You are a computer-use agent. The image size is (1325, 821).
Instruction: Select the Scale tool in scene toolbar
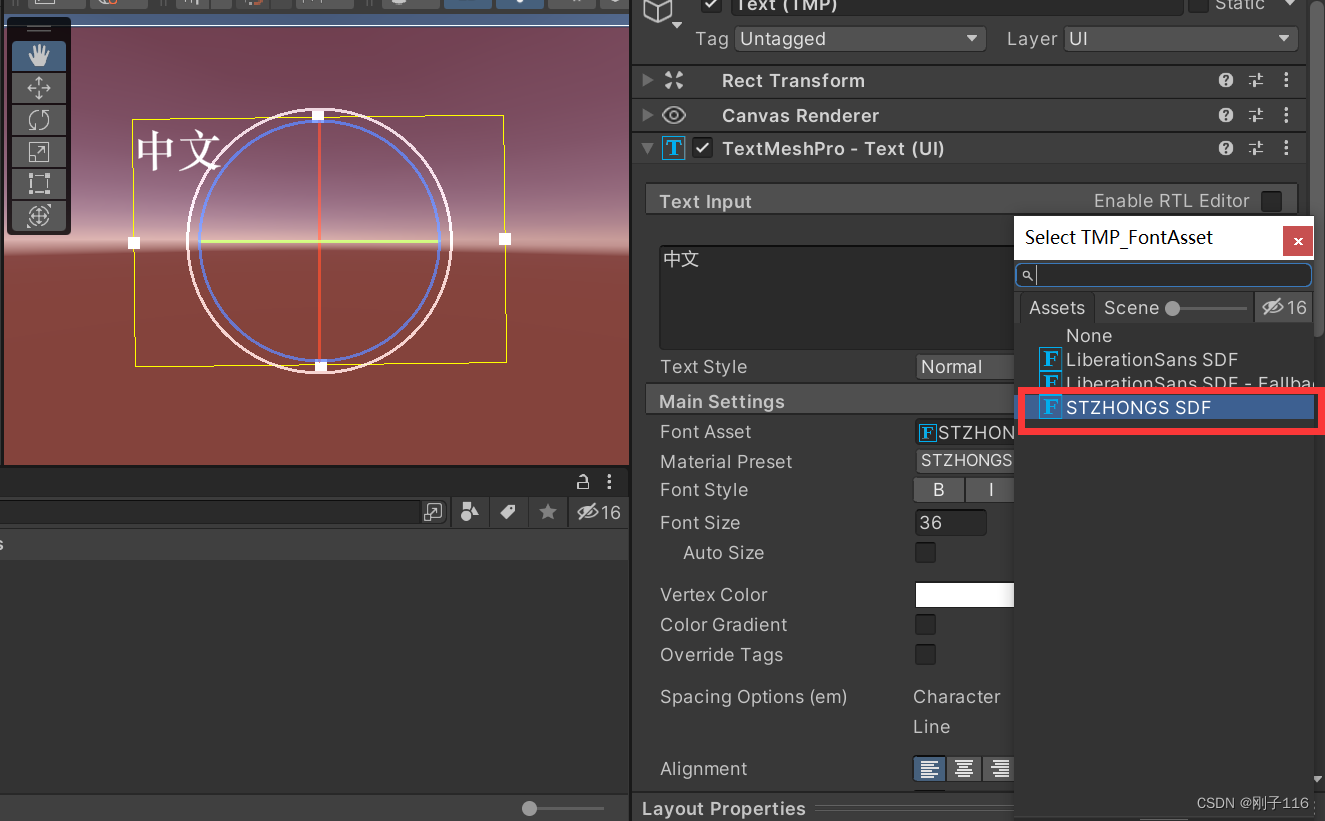[x=39, y=152]
